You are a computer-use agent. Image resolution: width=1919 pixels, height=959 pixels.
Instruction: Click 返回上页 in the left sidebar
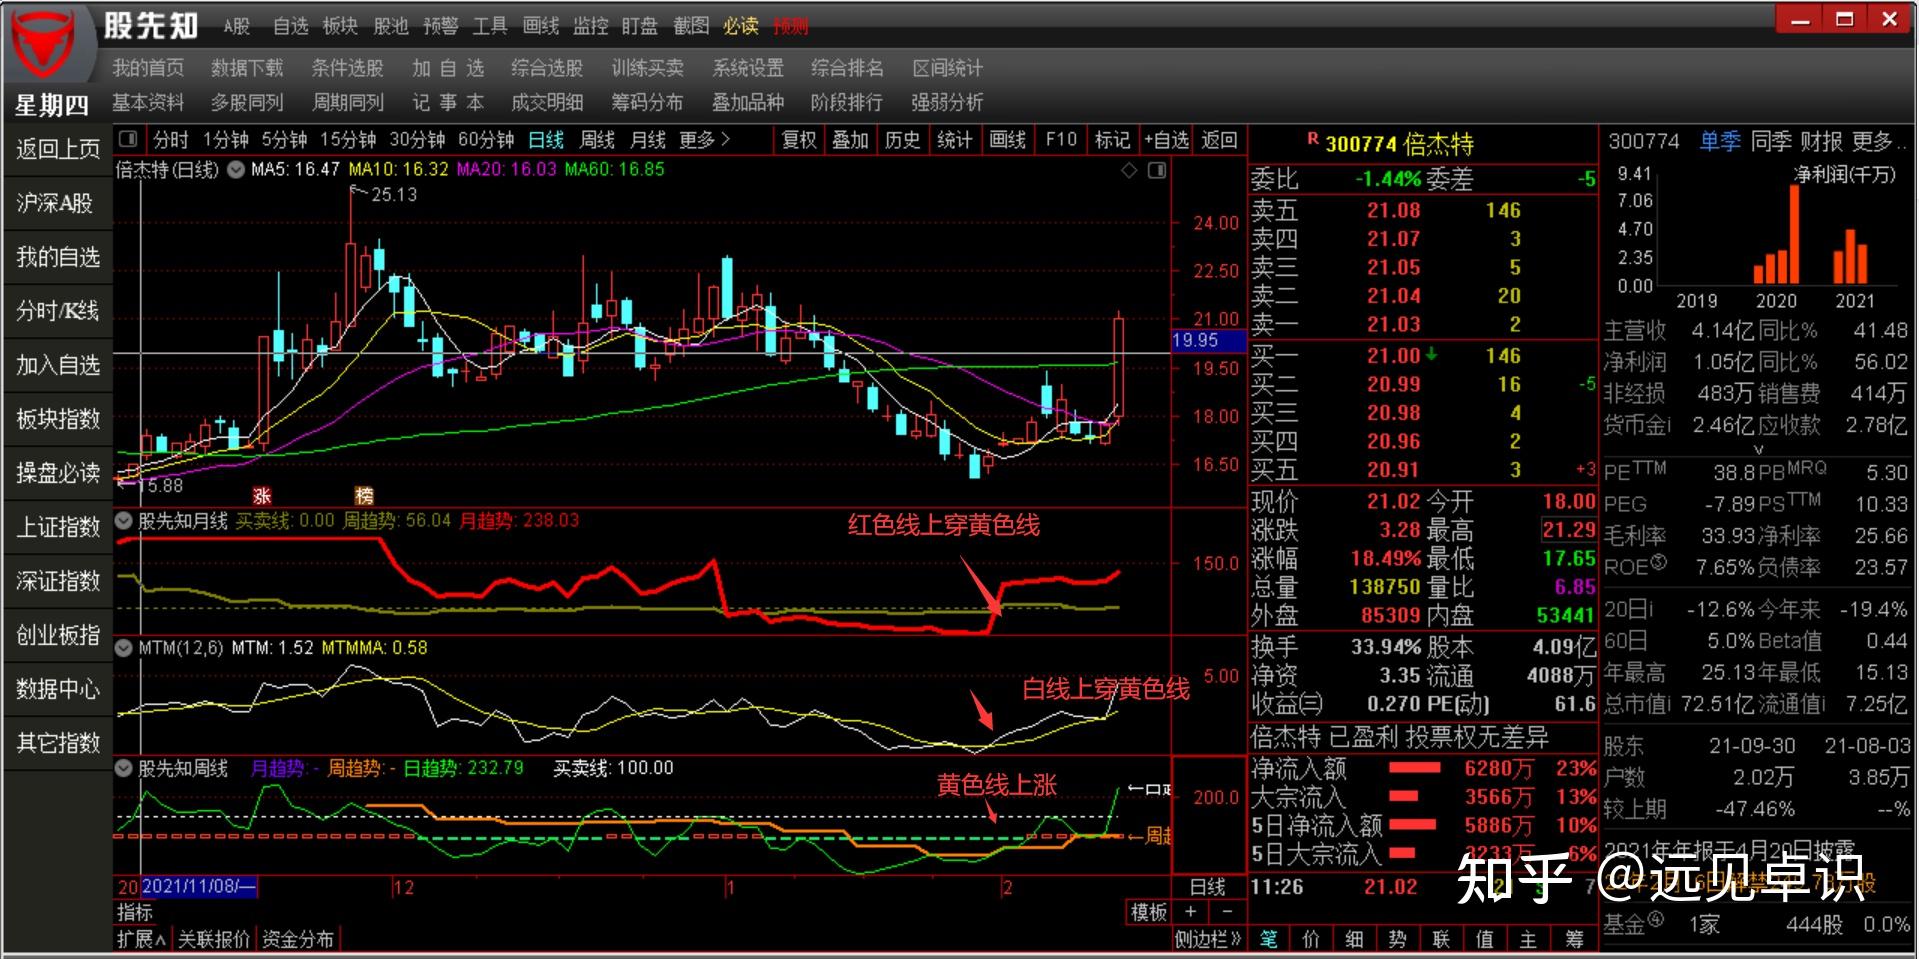tap(58, 150)
